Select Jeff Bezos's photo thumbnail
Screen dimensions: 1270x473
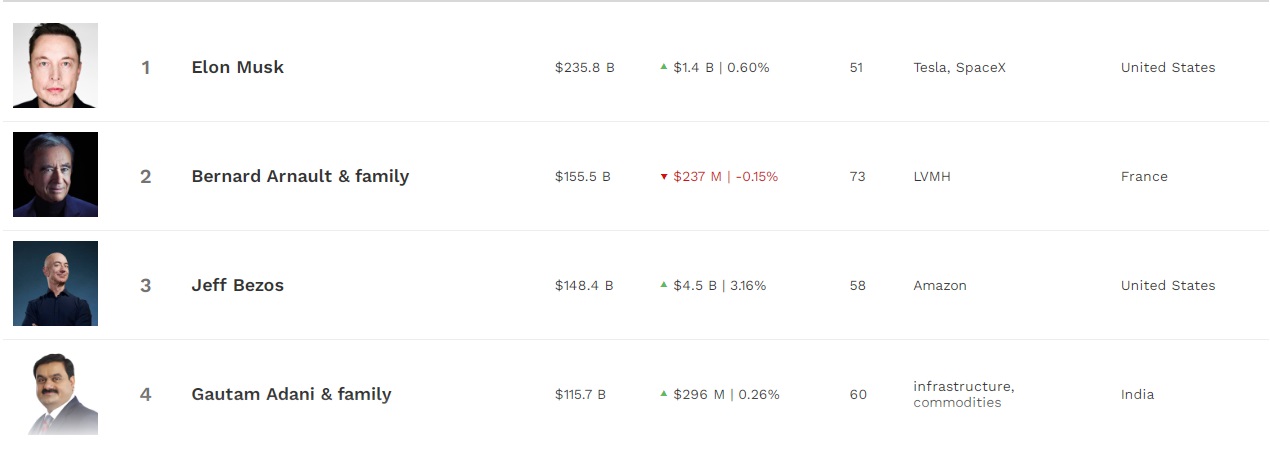tap(55, 284)
